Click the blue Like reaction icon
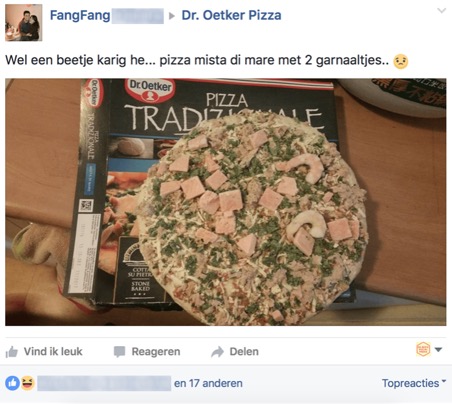This screenshot has height=404, width=452. tap(12, 383)
